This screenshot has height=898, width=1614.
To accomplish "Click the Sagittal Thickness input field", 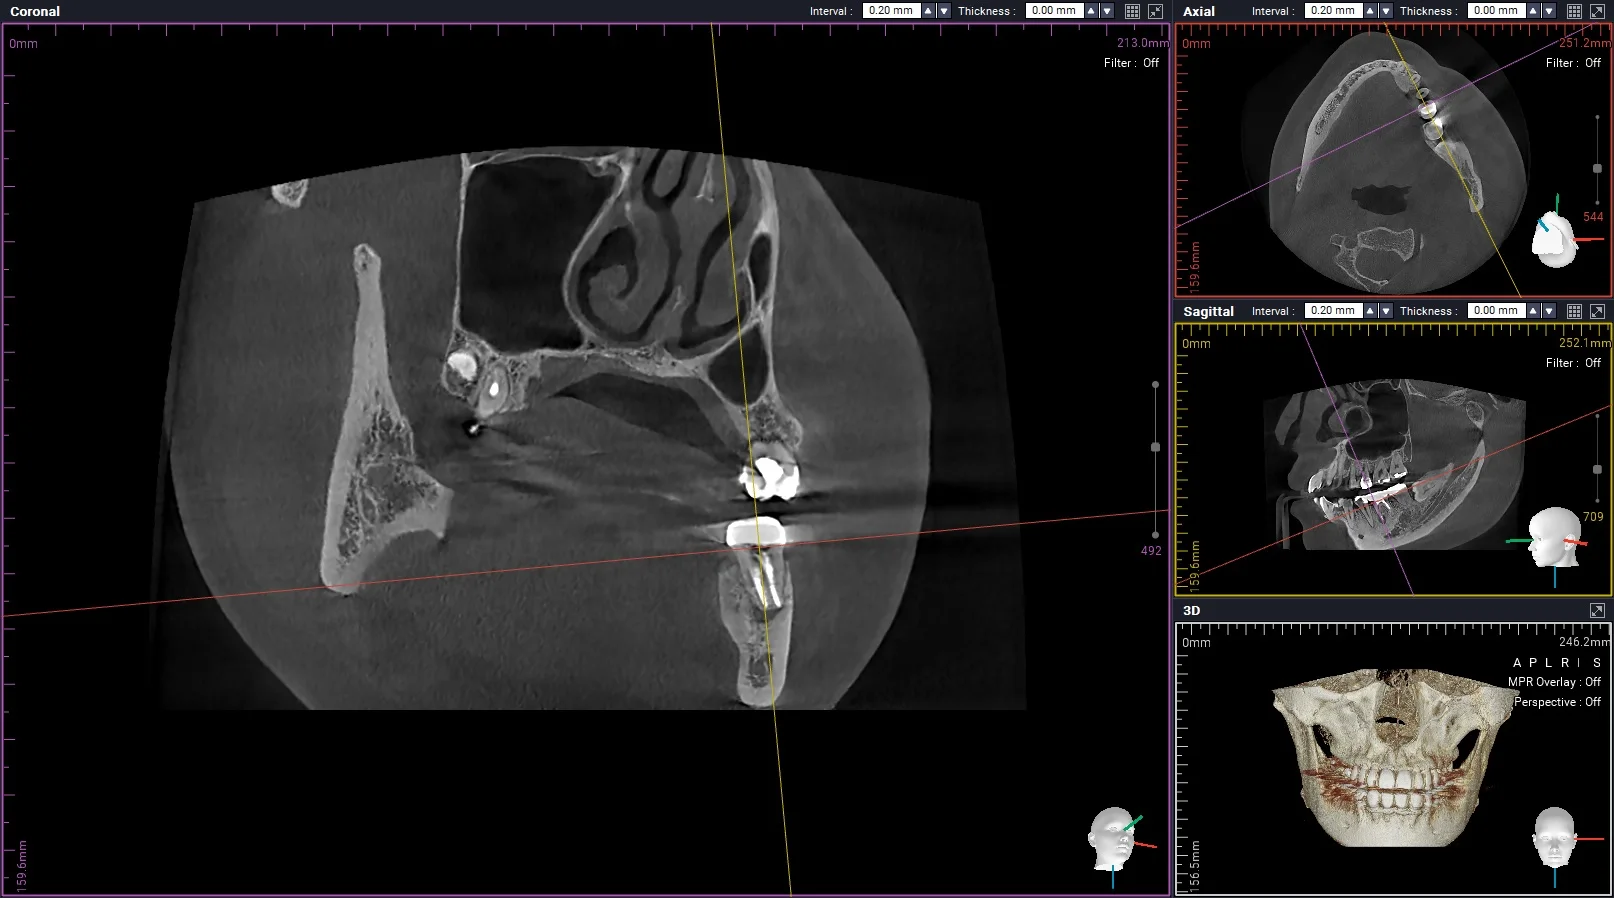I will click(x=1496, y=311).
